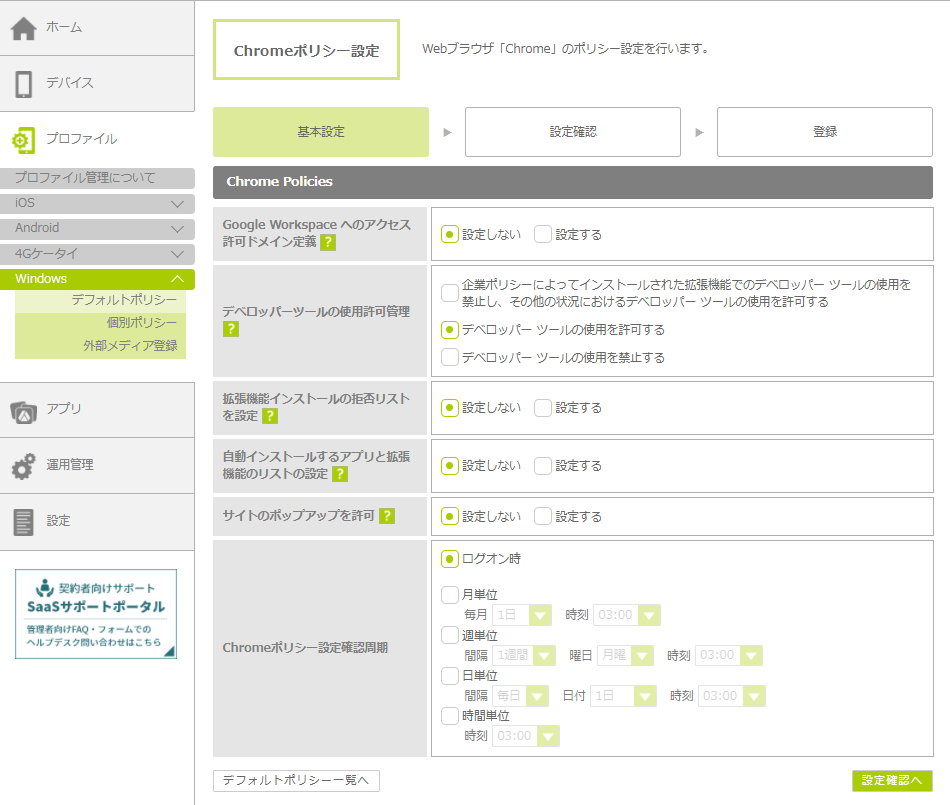This screenshot has height=805, width=950.
Task: Click the Home house icon
Action: (x=24, y=28)
